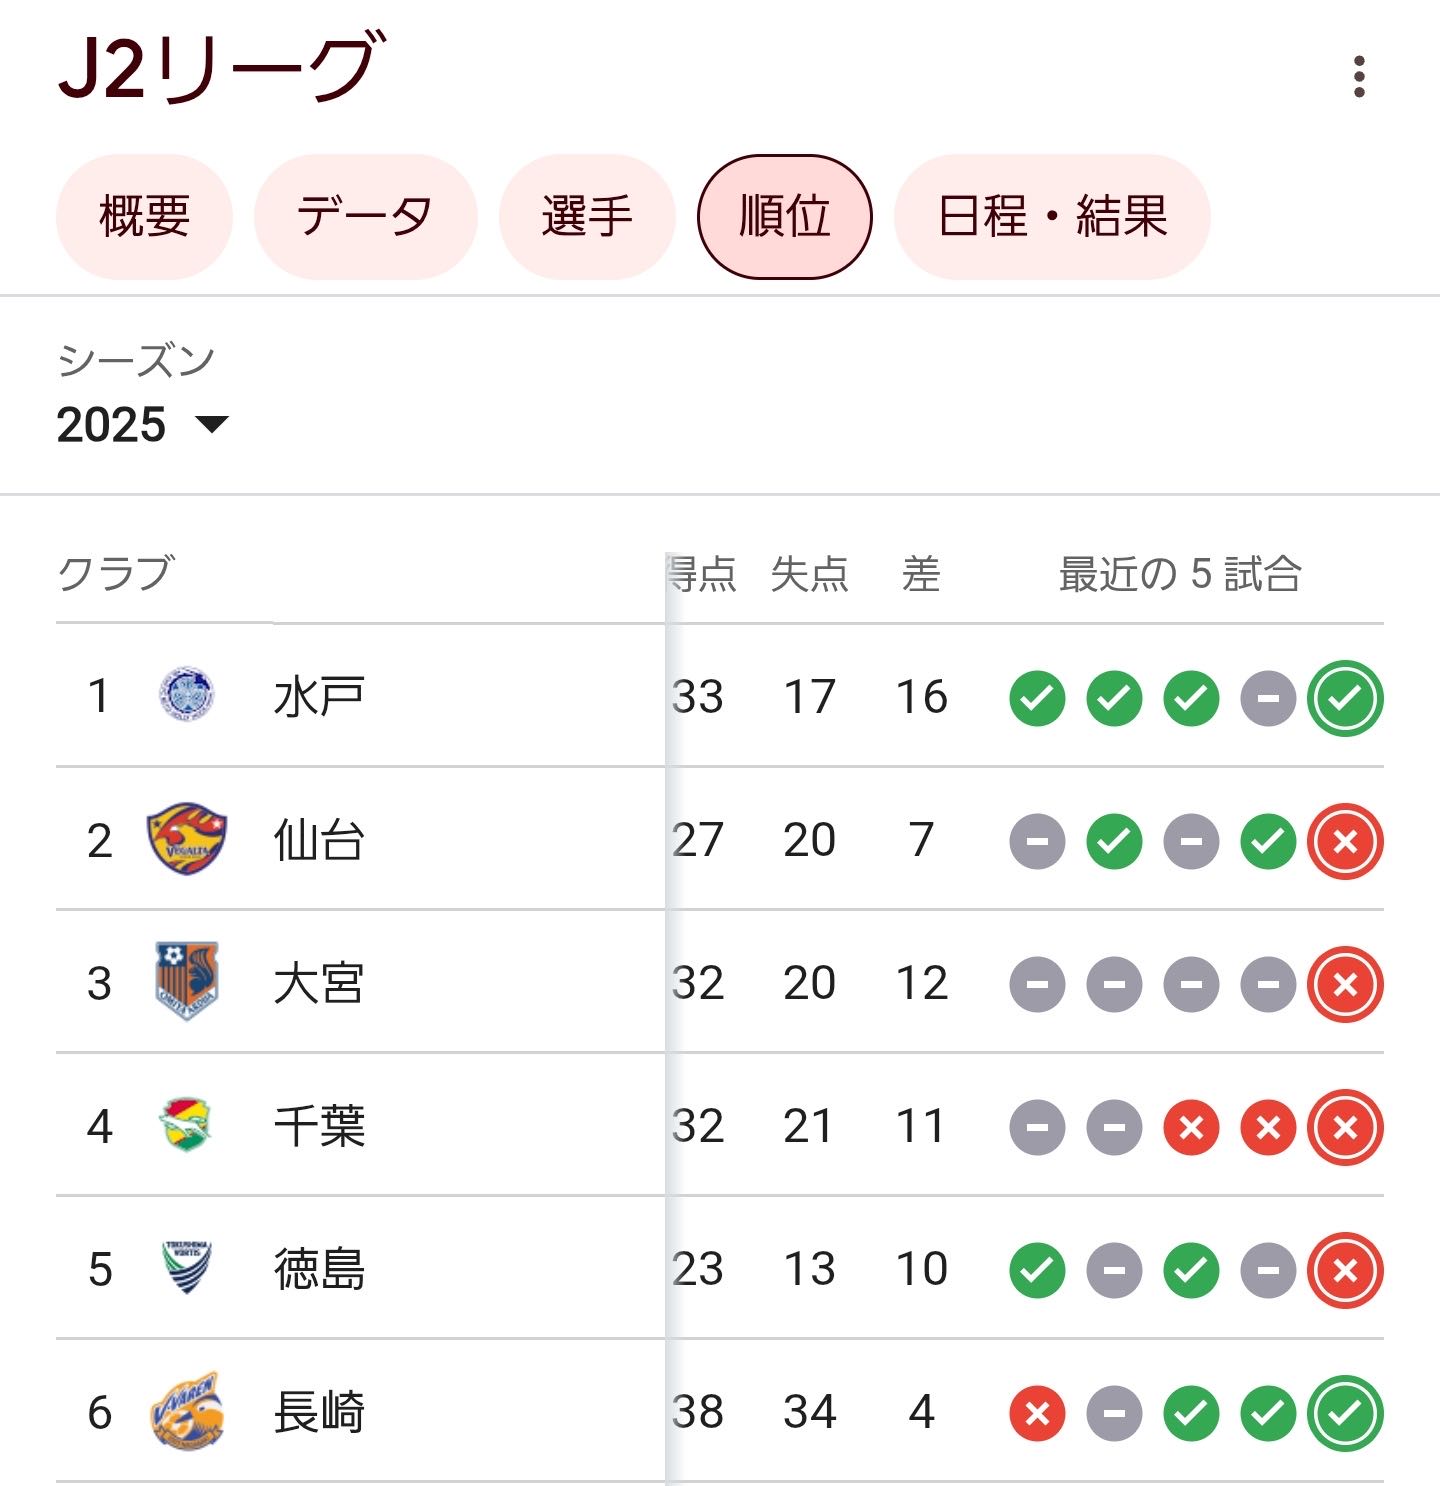Open the three-dot more options menu
The width and height of the screenshot is (1440, 1486).
point(1358,77)
